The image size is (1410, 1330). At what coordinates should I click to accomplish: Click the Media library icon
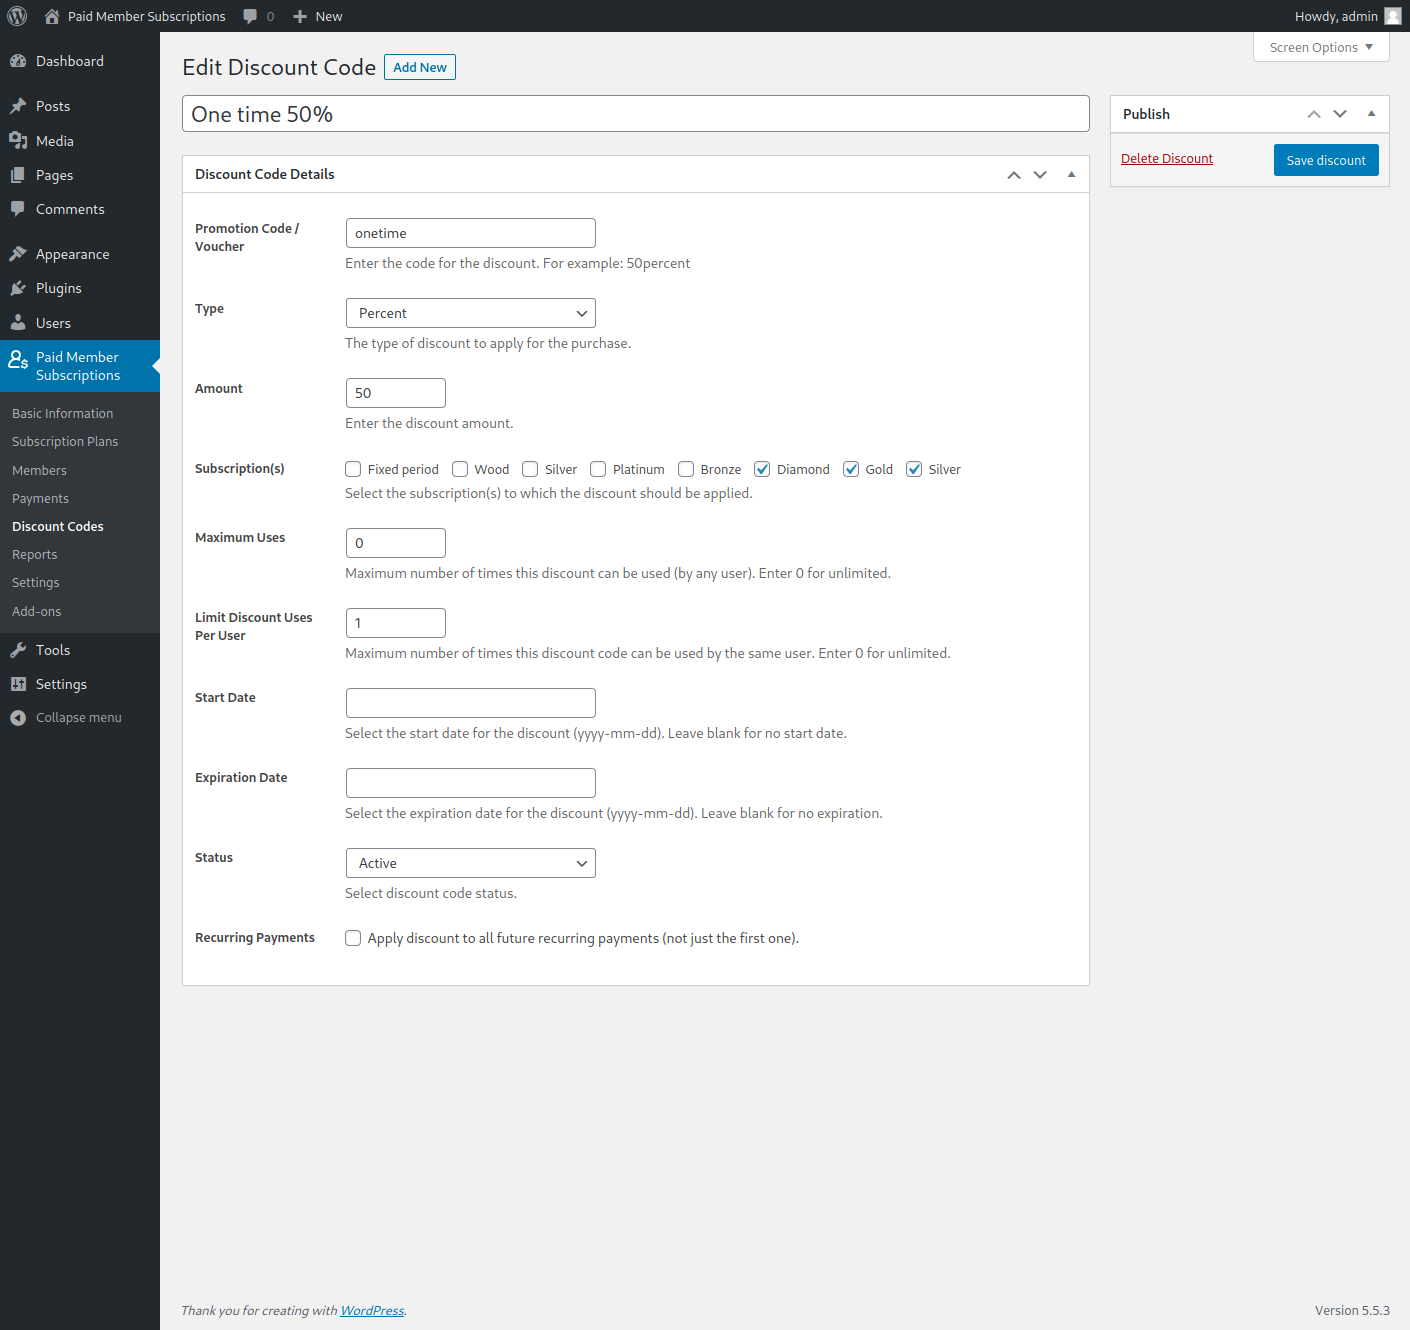tap(18, 141)
